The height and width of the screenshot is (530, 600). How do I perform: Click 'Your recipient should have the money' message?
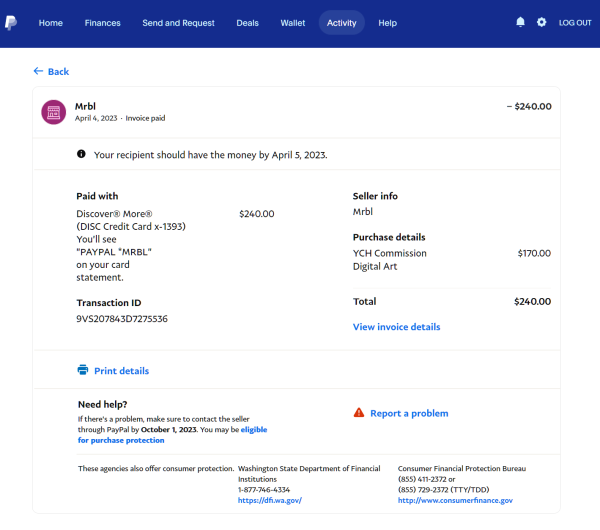tap(211, 155)
